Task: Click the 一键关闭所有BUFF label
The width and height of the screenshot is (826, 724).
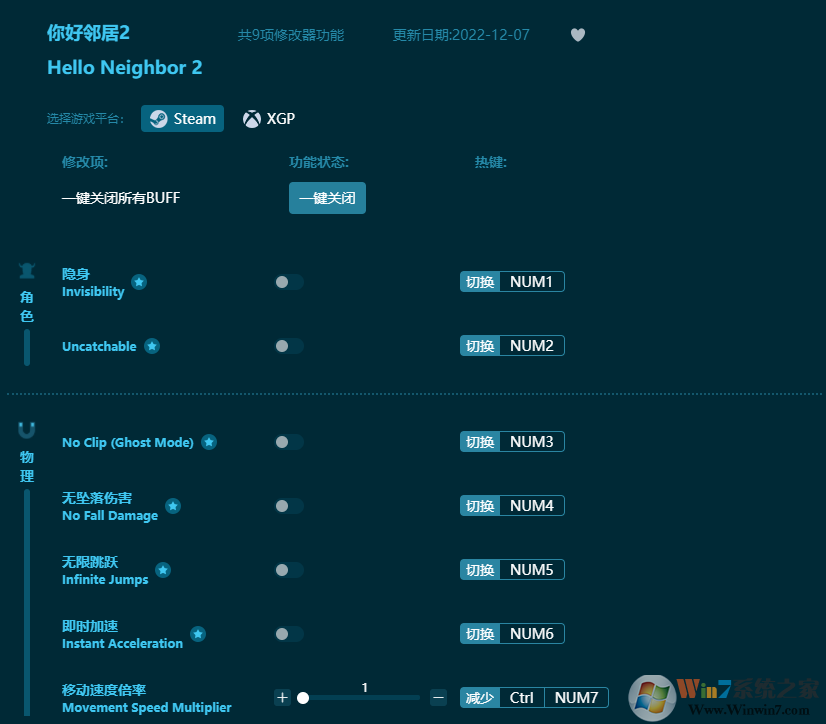Action: [x=121, y=198]
